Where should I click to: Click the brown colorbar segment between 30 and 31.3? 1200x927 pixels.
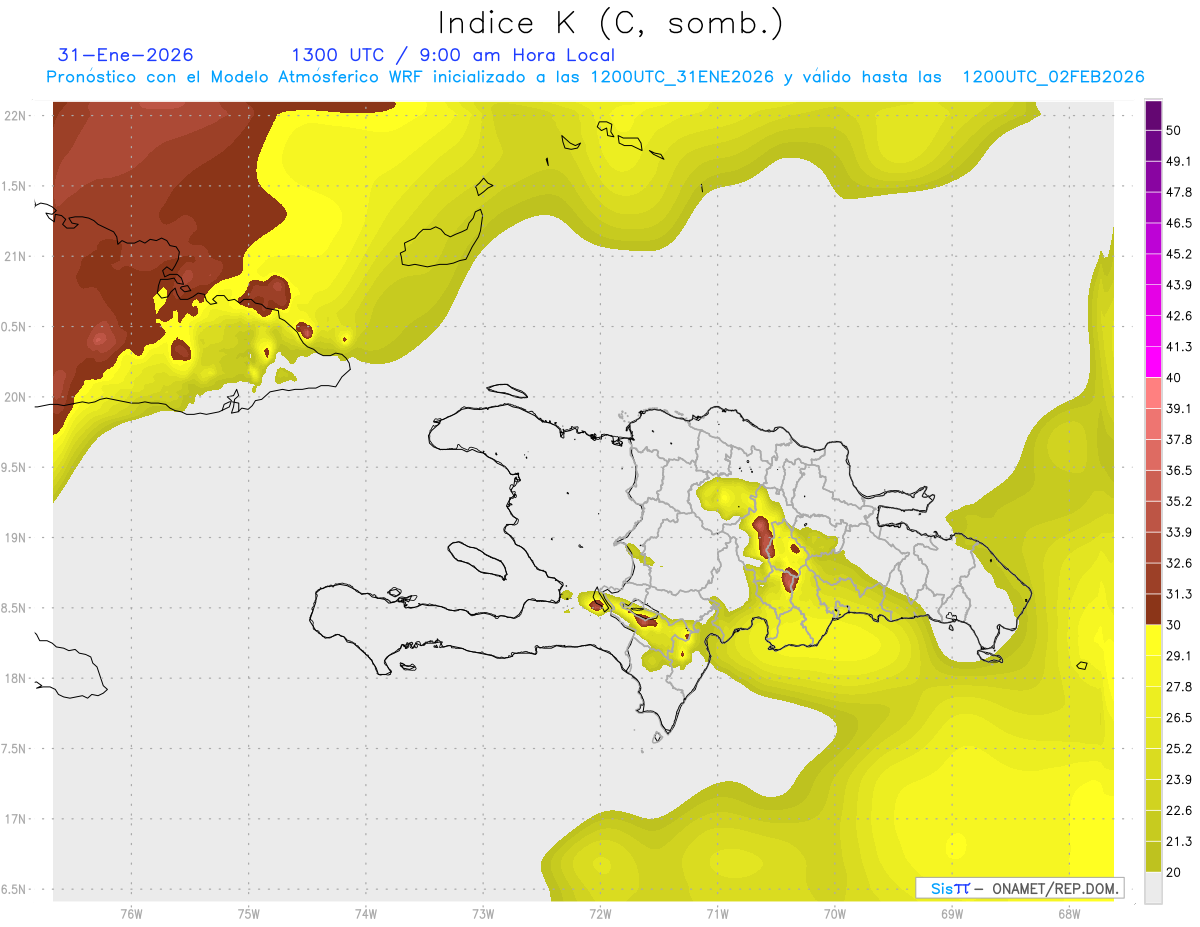[1153, 609]
